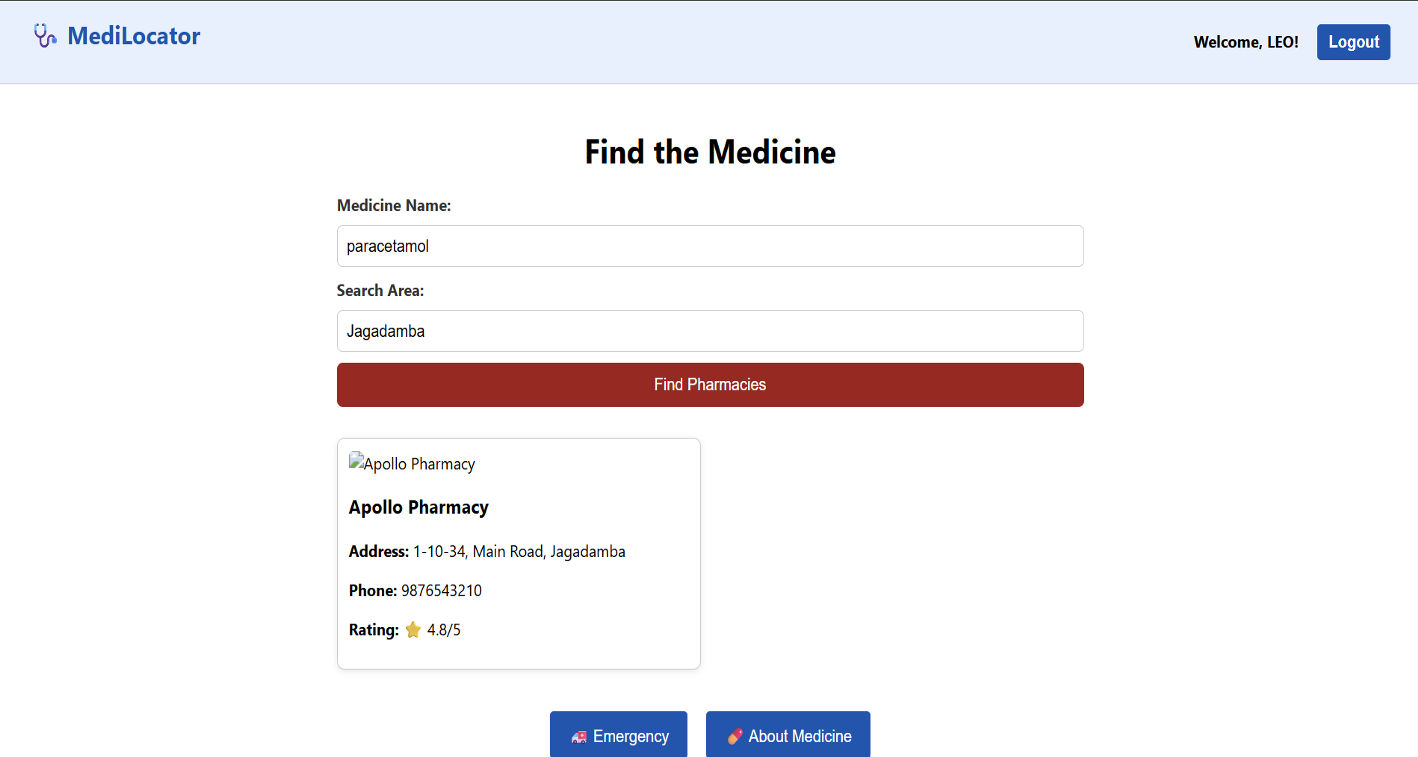Screen dimensions: 1418x757
Task: Click the address 1-10-34, Main Road, Jagadamba
Action: (x=519, y=552)
